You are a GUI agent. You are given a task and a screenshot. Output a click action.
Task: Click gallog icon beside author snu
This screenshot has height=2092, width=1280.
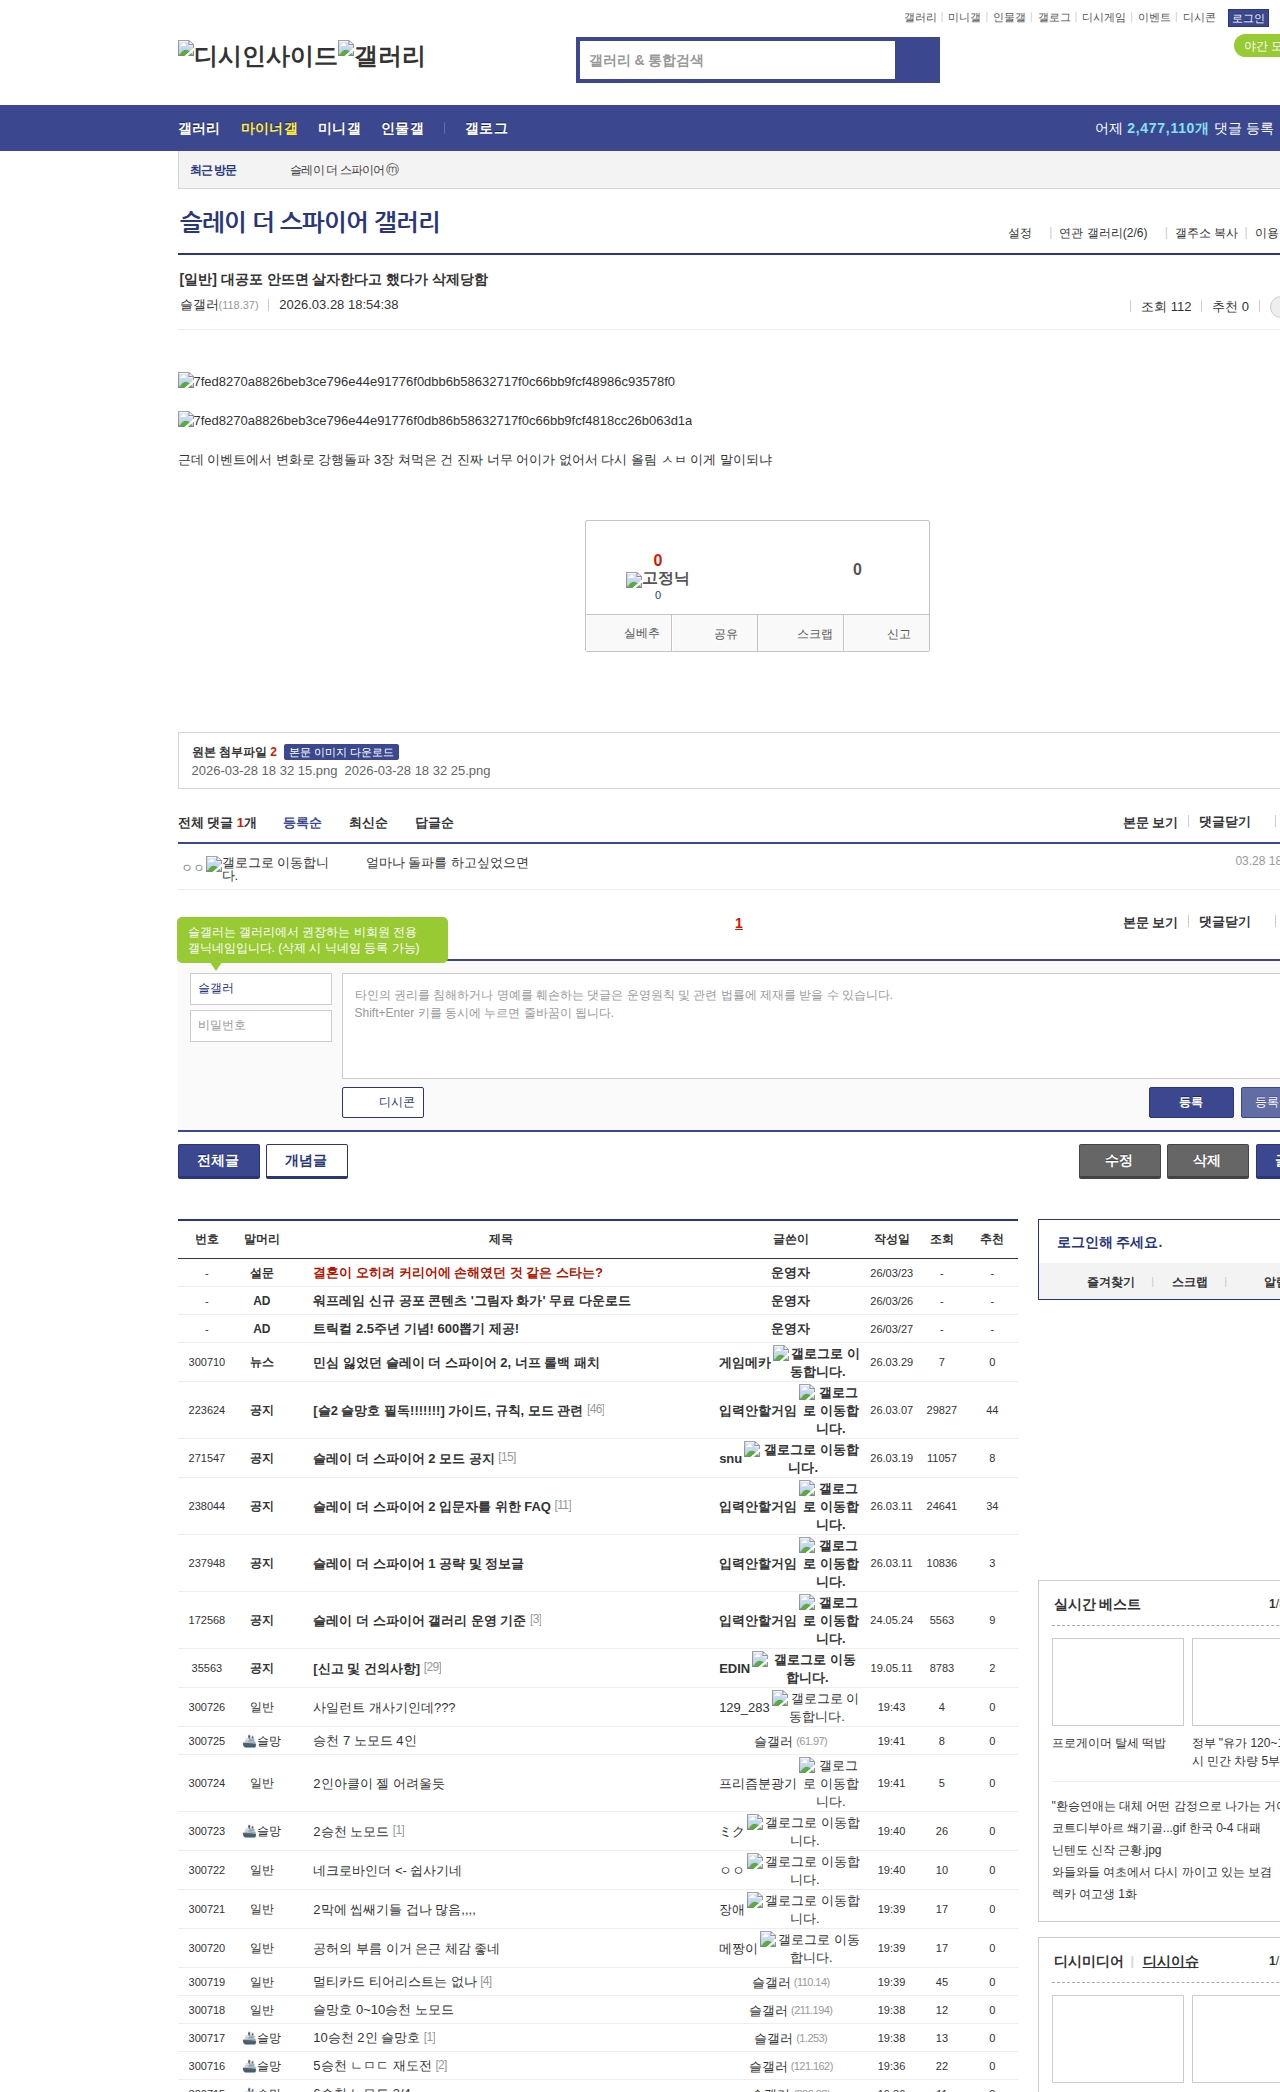click(x=752, y=1450)
